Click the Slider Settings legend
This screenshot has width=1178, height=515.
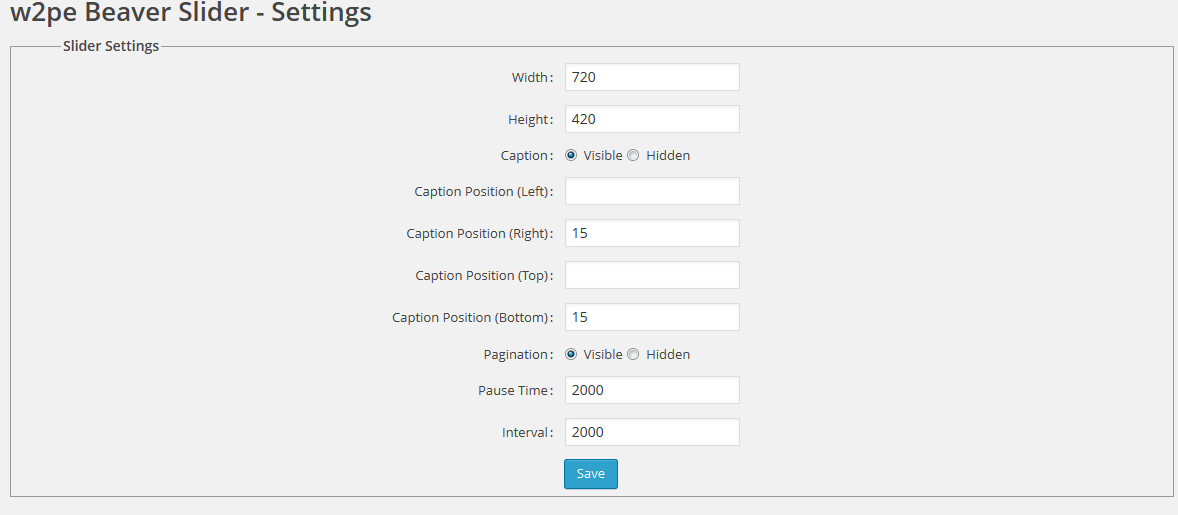[110, 46]
